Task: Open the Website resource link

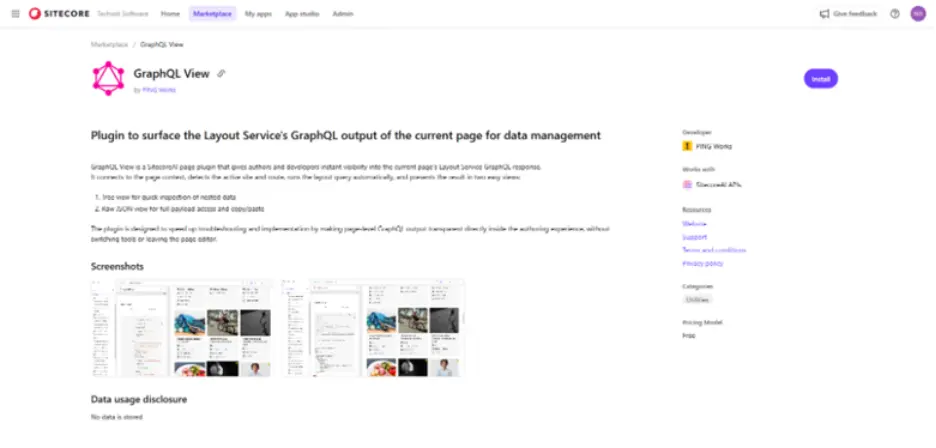Action: pos(694,223)
